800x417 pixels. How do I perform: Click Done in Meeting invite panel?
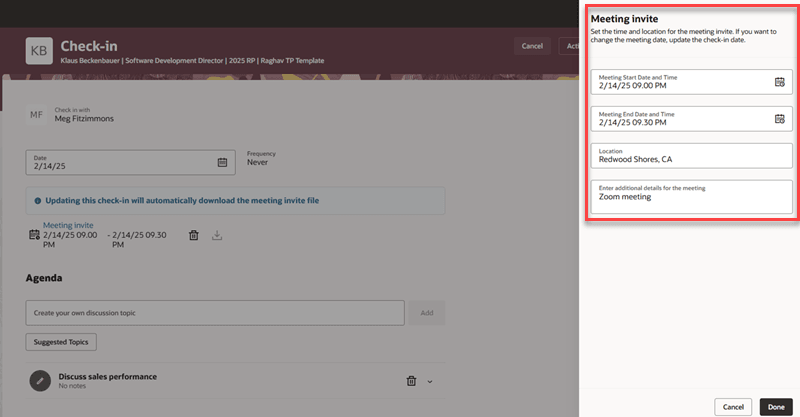coord(776,407)
